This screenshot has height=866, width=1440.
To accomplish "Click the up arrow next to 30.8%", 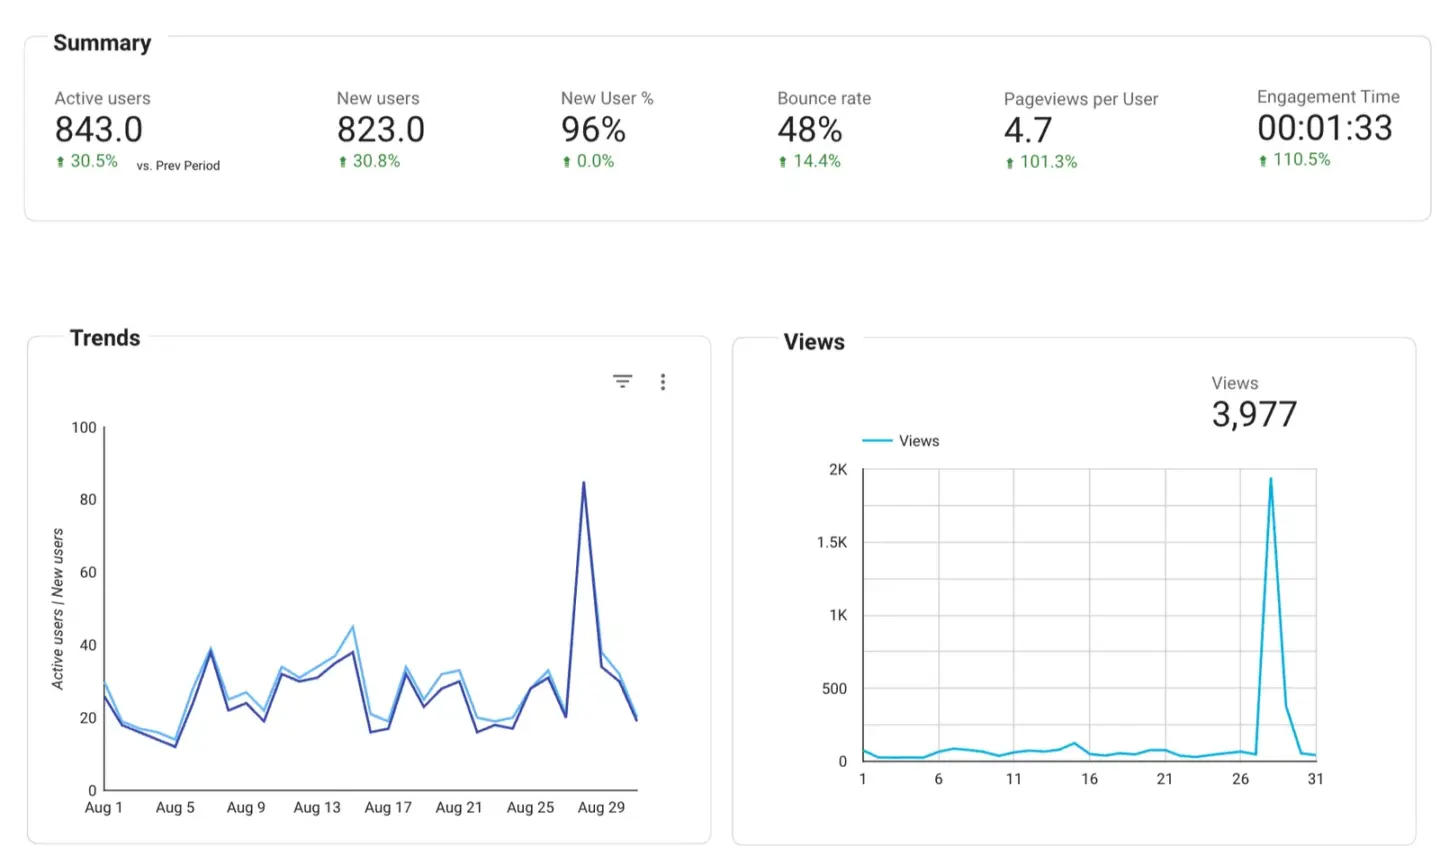I will tap(343, 162).
